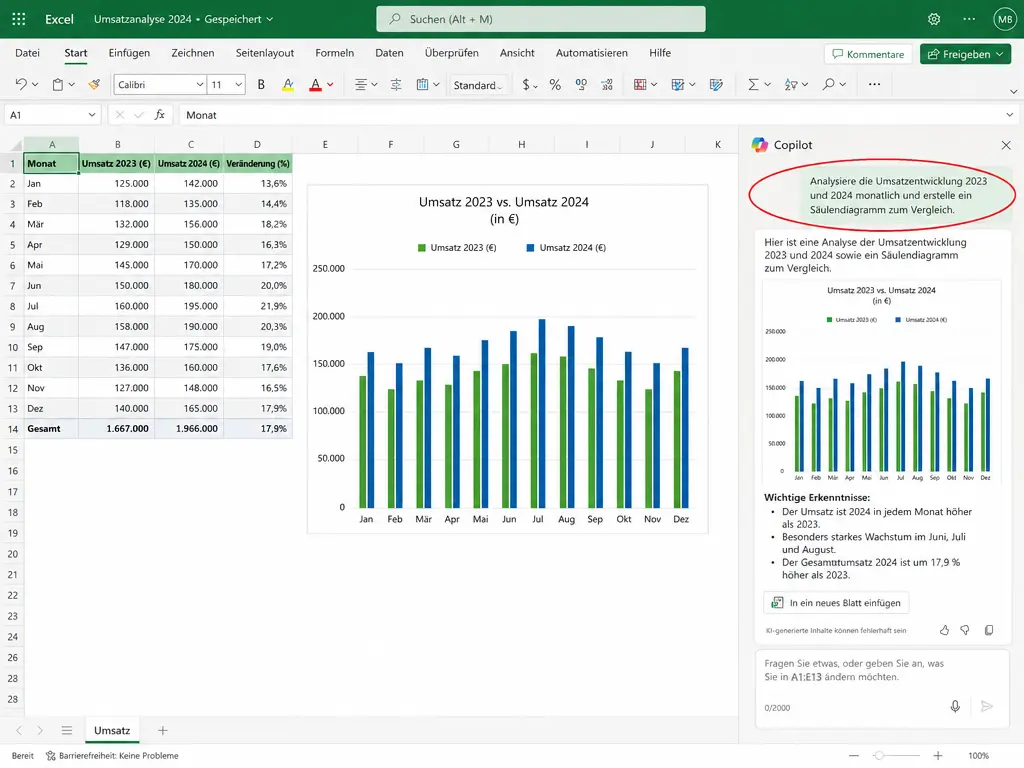Expand the Name Box A1 dropdown

pos(91,115)
